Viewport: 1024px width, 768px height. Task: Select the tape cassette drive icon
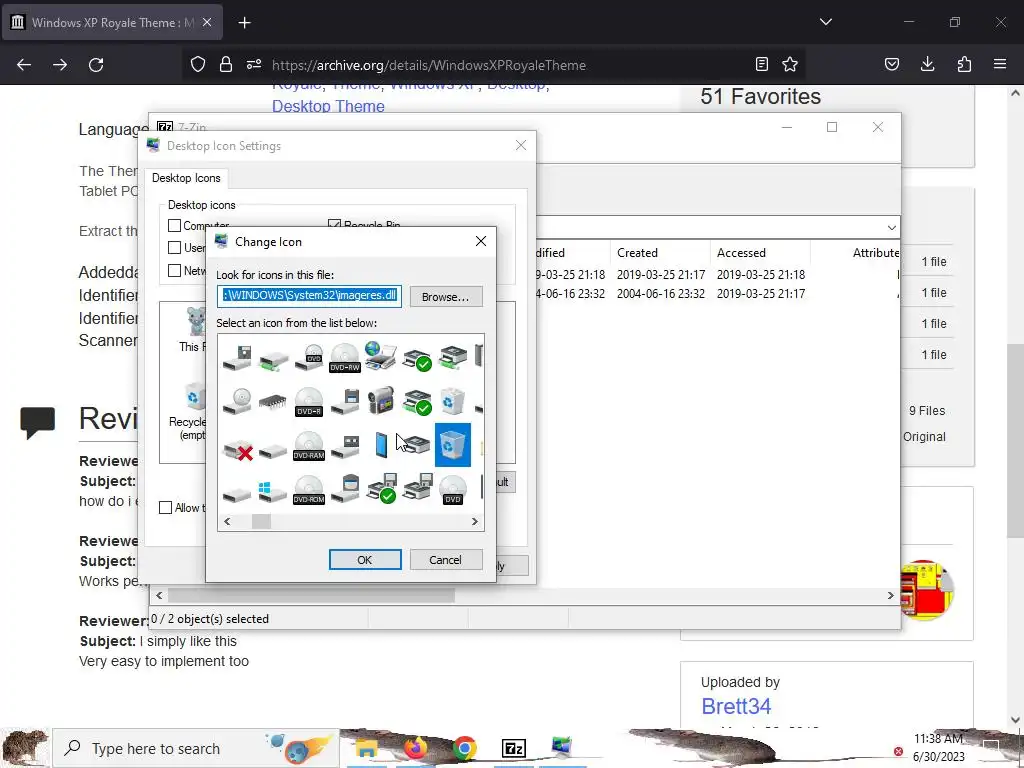345,445
